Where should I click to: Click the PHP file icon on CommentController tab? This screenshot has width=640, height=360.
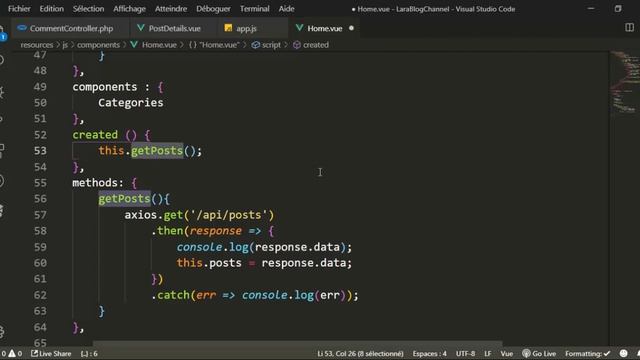22,28
